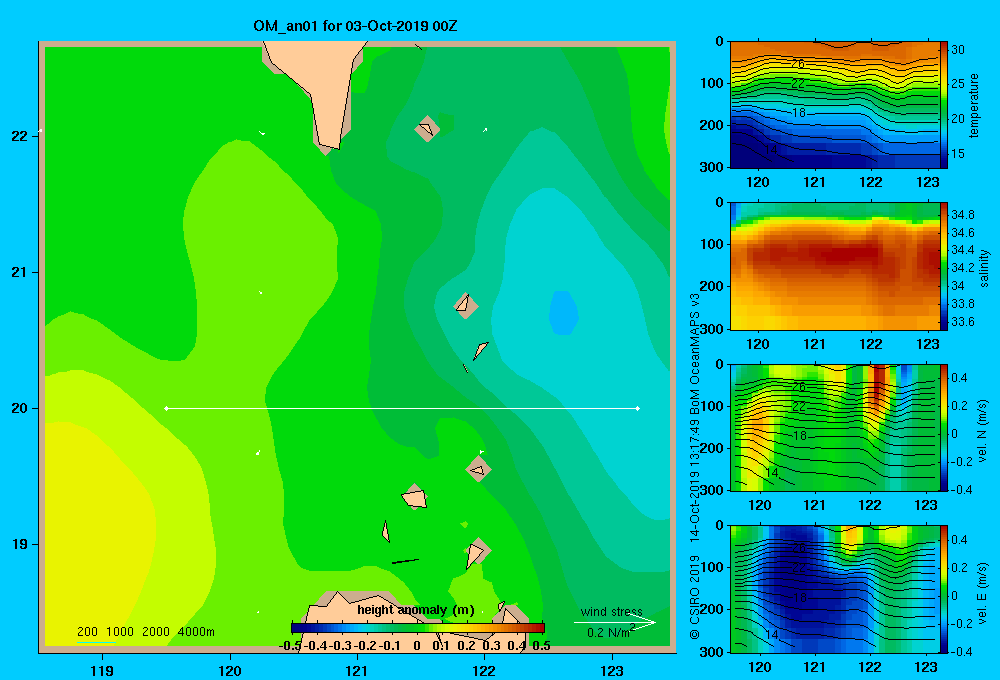
Task: Click the map title 'OM_an01 for 03-Oct-2019 00Z'
Action: coord(355,26)
